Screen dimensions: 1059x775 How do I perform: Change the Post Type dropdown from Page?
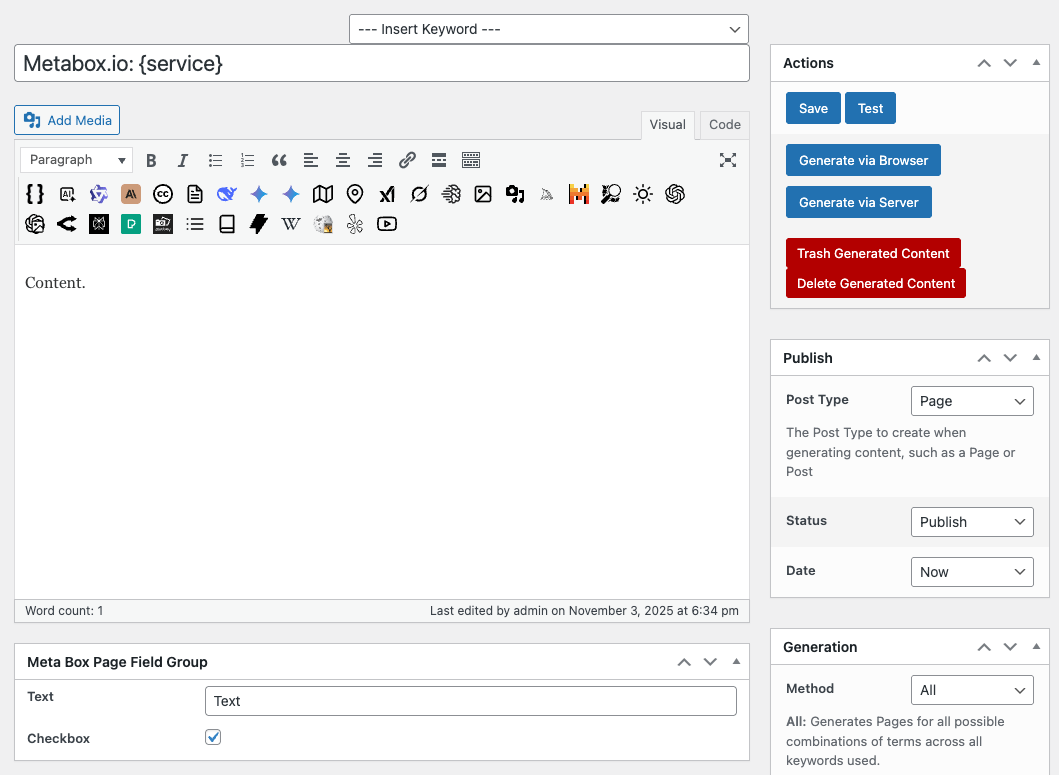(971, 400)
